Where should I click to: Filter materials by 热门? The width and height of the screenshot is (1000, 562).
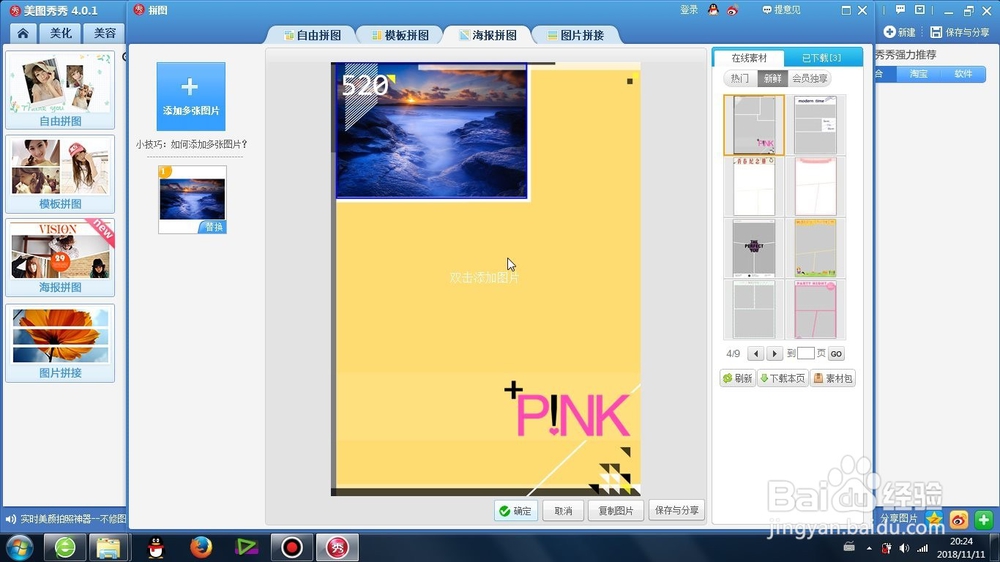tap(740, 78)
